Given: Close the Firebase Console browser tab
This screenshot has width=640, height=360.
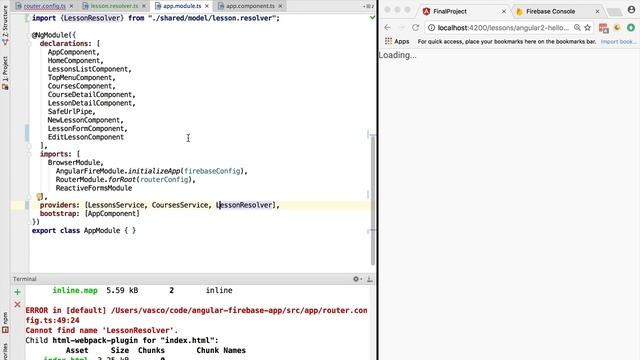Looking at the screenshot, I should pyautogui.click(x=597, y=11).
